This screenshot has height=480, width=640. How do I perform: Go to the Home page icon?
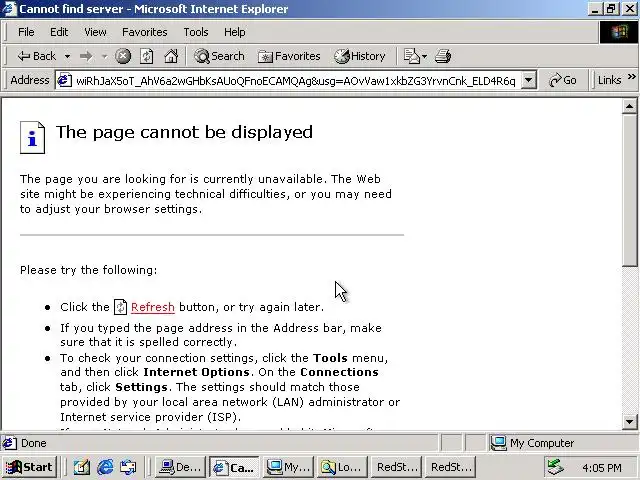click(171, 56)
